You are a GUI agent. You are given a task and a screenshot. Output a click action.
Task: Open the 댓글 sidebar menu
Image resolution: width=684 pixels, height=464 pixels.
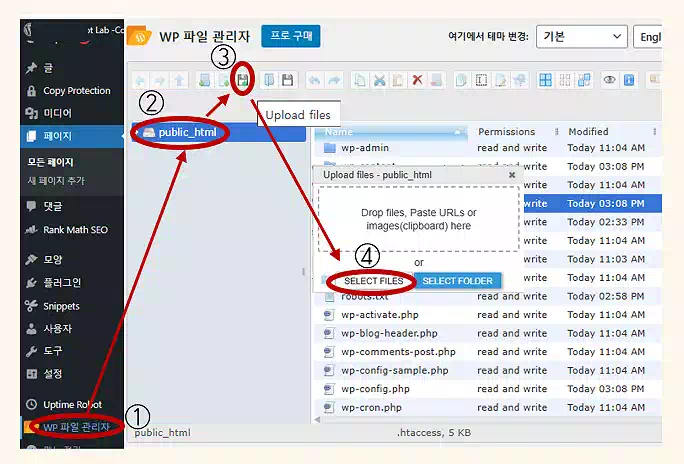tap(72, 206)
